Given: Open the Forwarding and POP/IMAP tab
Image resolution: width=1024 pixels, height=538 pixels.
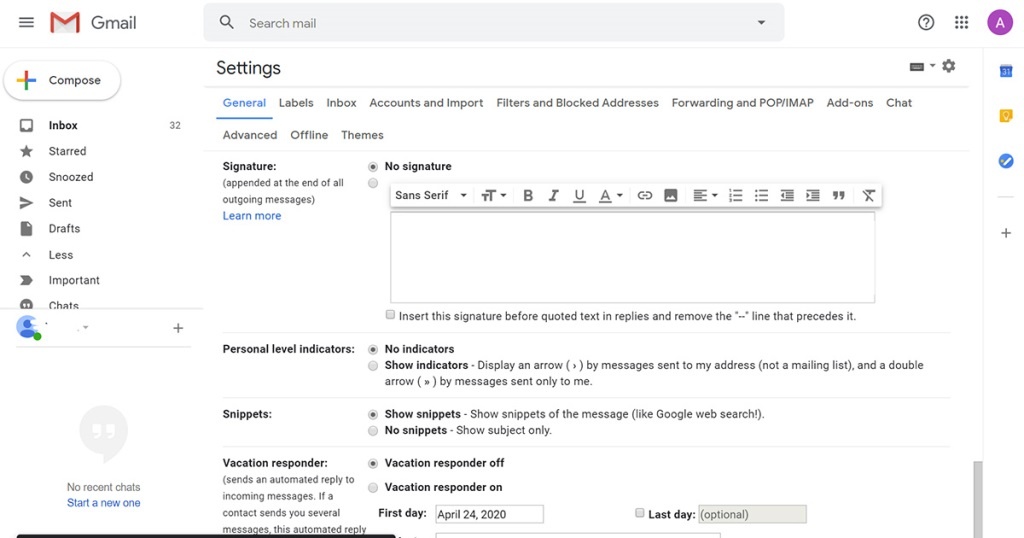Looking at the screenshot, I should click(x=742, y=103).
